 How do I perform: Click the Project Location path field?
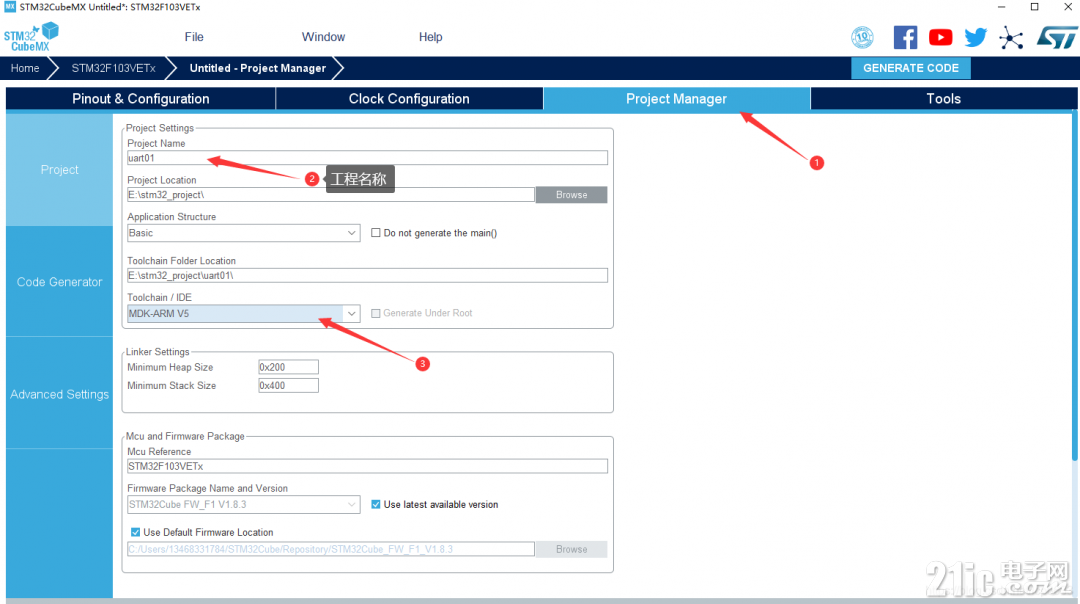pyautogui.click(x=331, y=195)
